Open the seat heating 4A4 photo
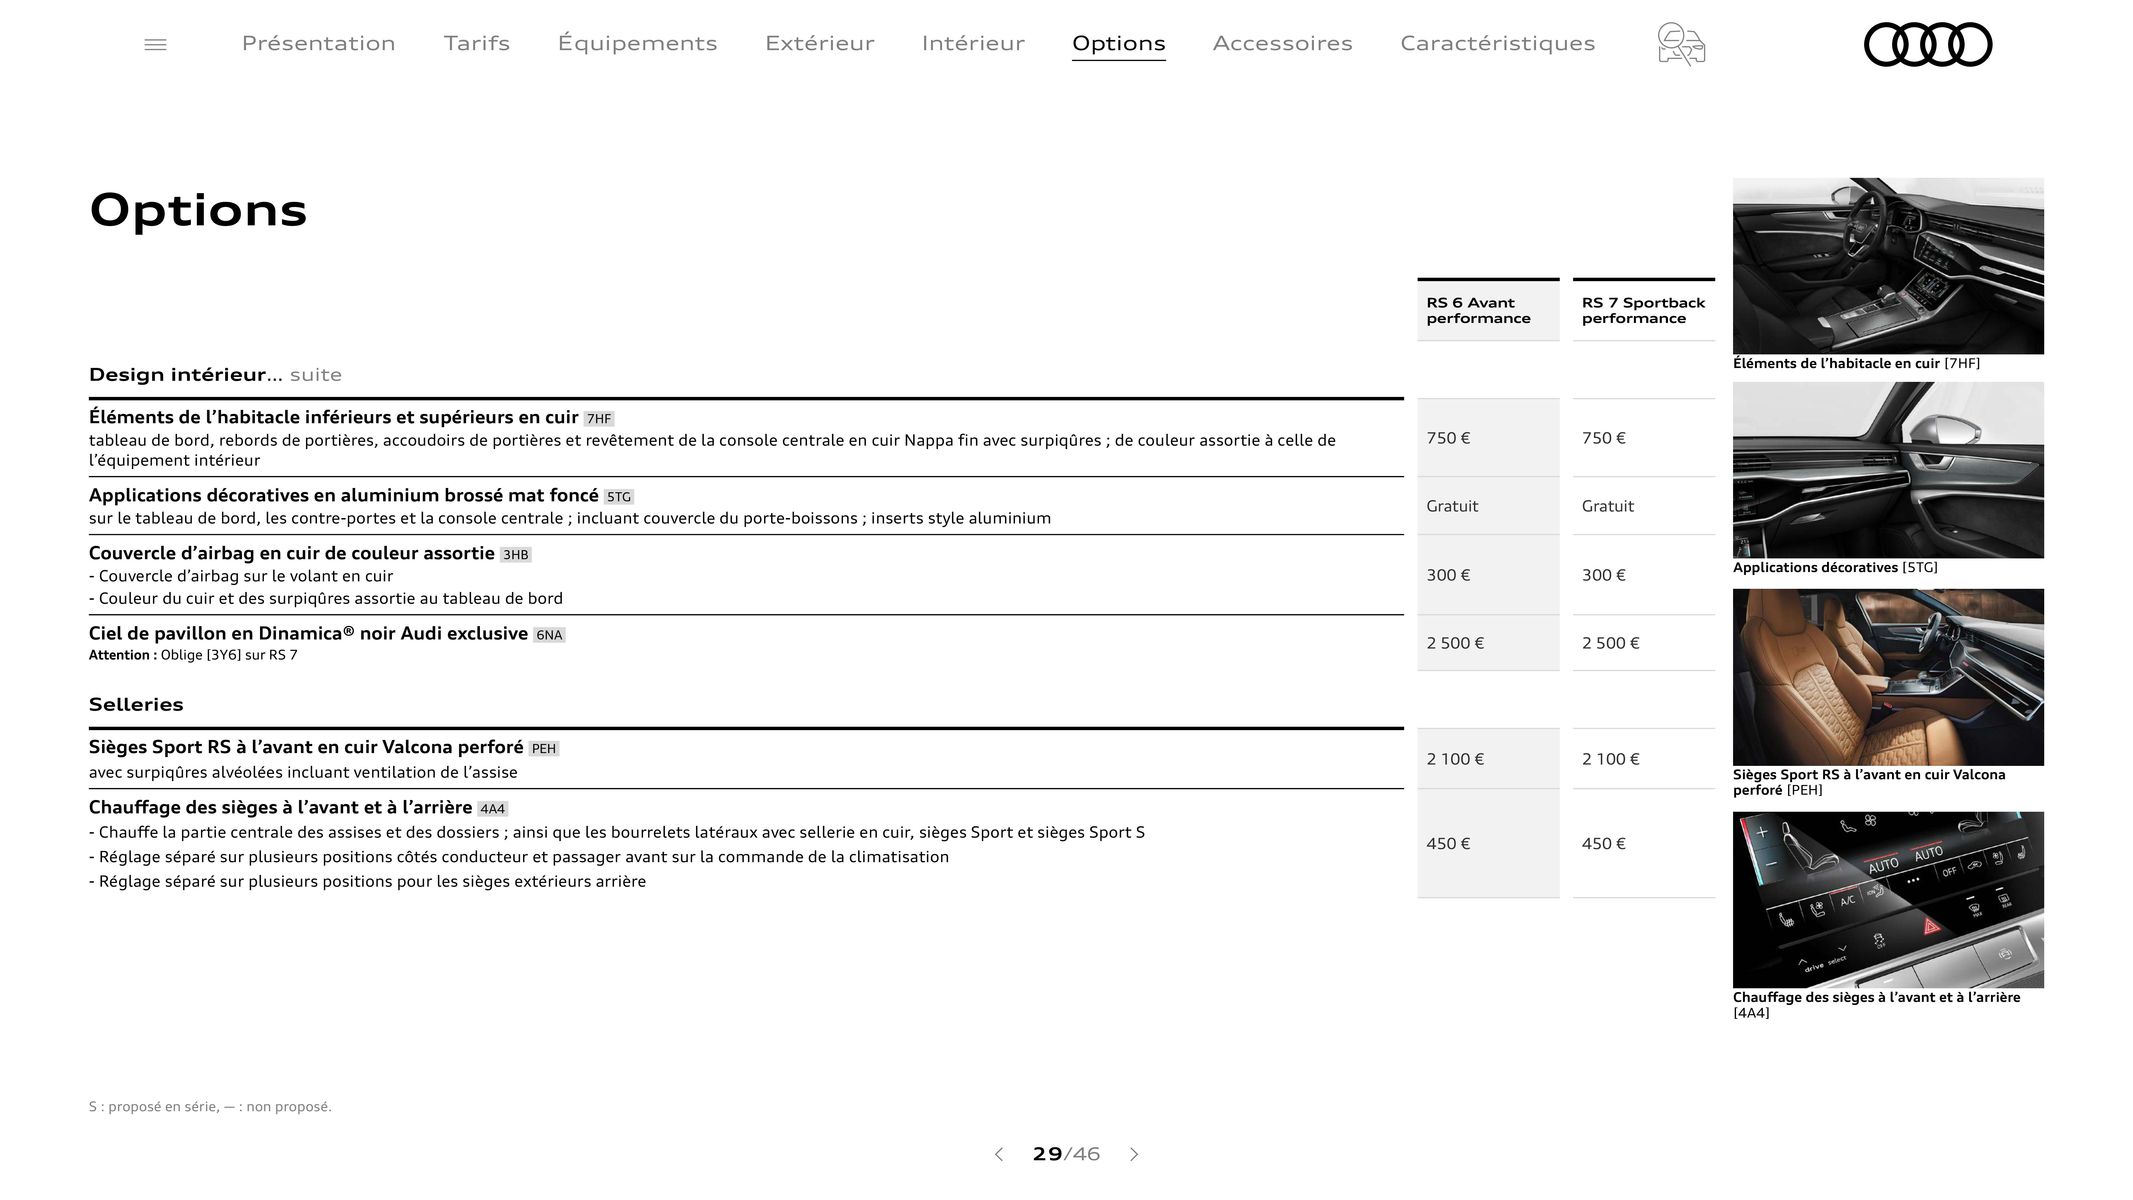 (x=1888, y=900)
